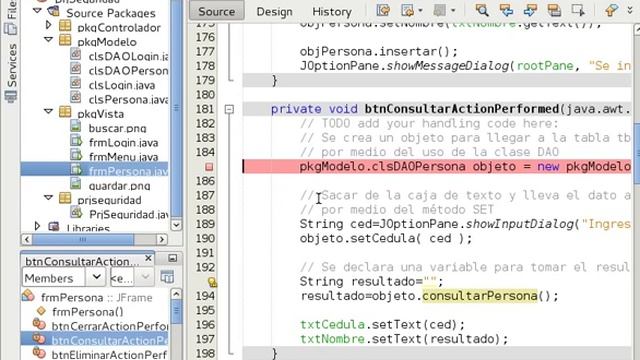This screenshot has height=360, width=640.
Task: Select btnCerrarActionPerformed member
Action: pyautogui.click(x=109, y=327)
